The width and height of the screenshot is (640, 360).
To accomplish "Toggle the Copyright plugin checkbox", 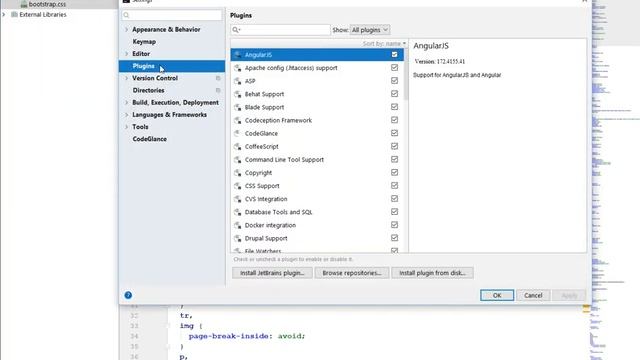I will point(394,172).
